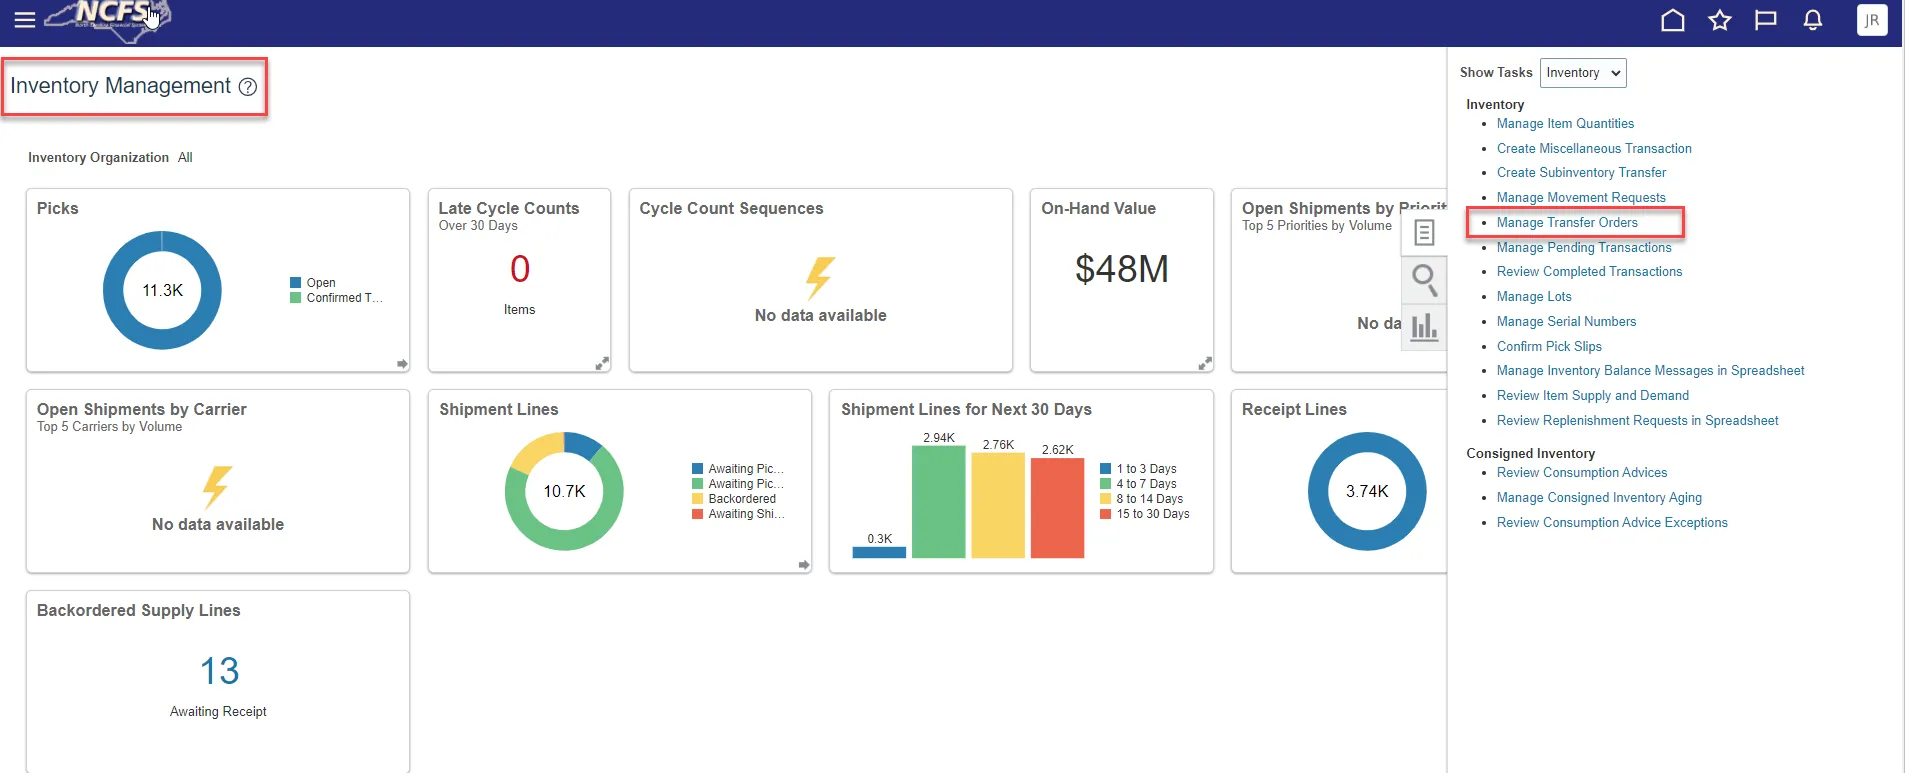This screenshot has width=1905, height=773.
Task: Open Manage Item Quantities task
Action: 1565,124
